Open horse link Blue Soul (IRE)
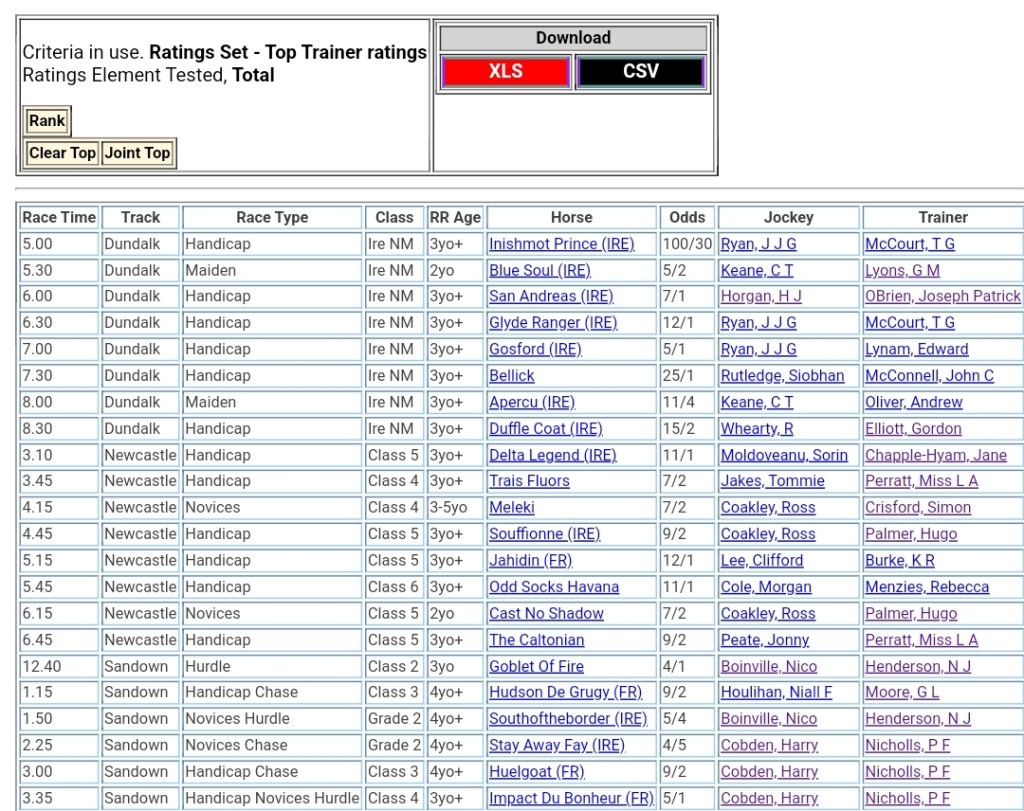This screenshot has width=1024, height=811. pyautogui.click(x=539, y=270)
